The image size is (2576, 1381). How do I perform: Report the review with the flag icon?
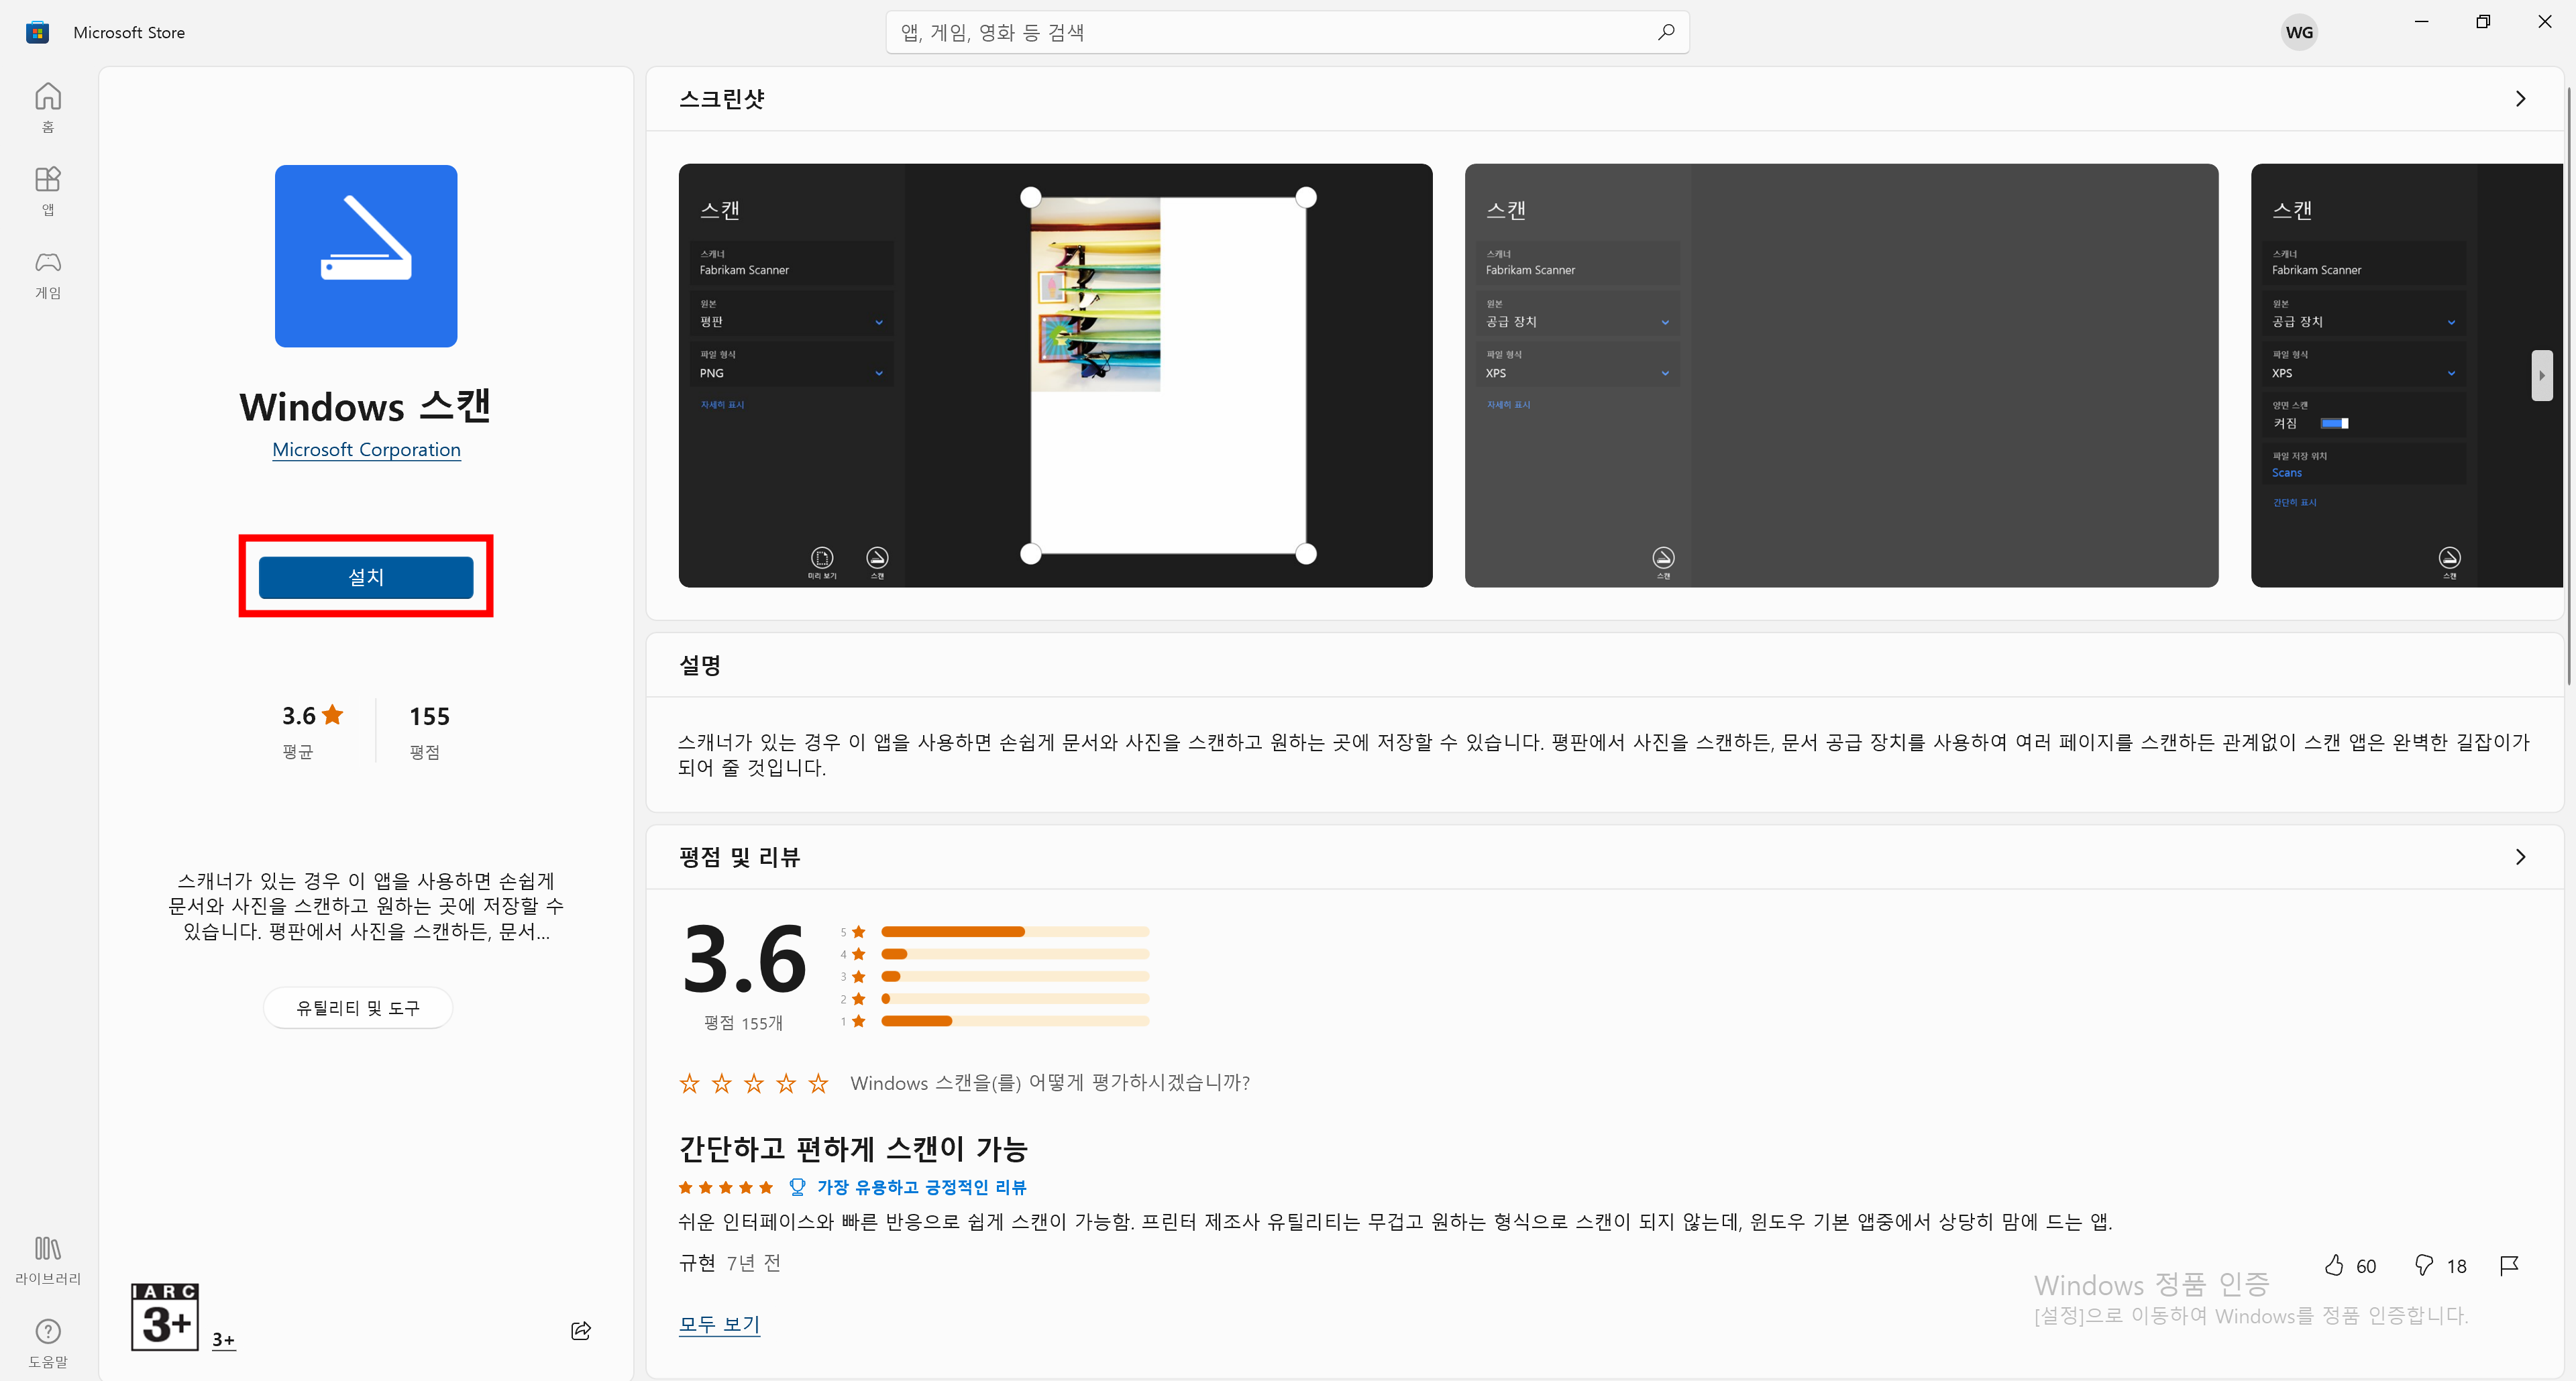click(2509, 1265)
